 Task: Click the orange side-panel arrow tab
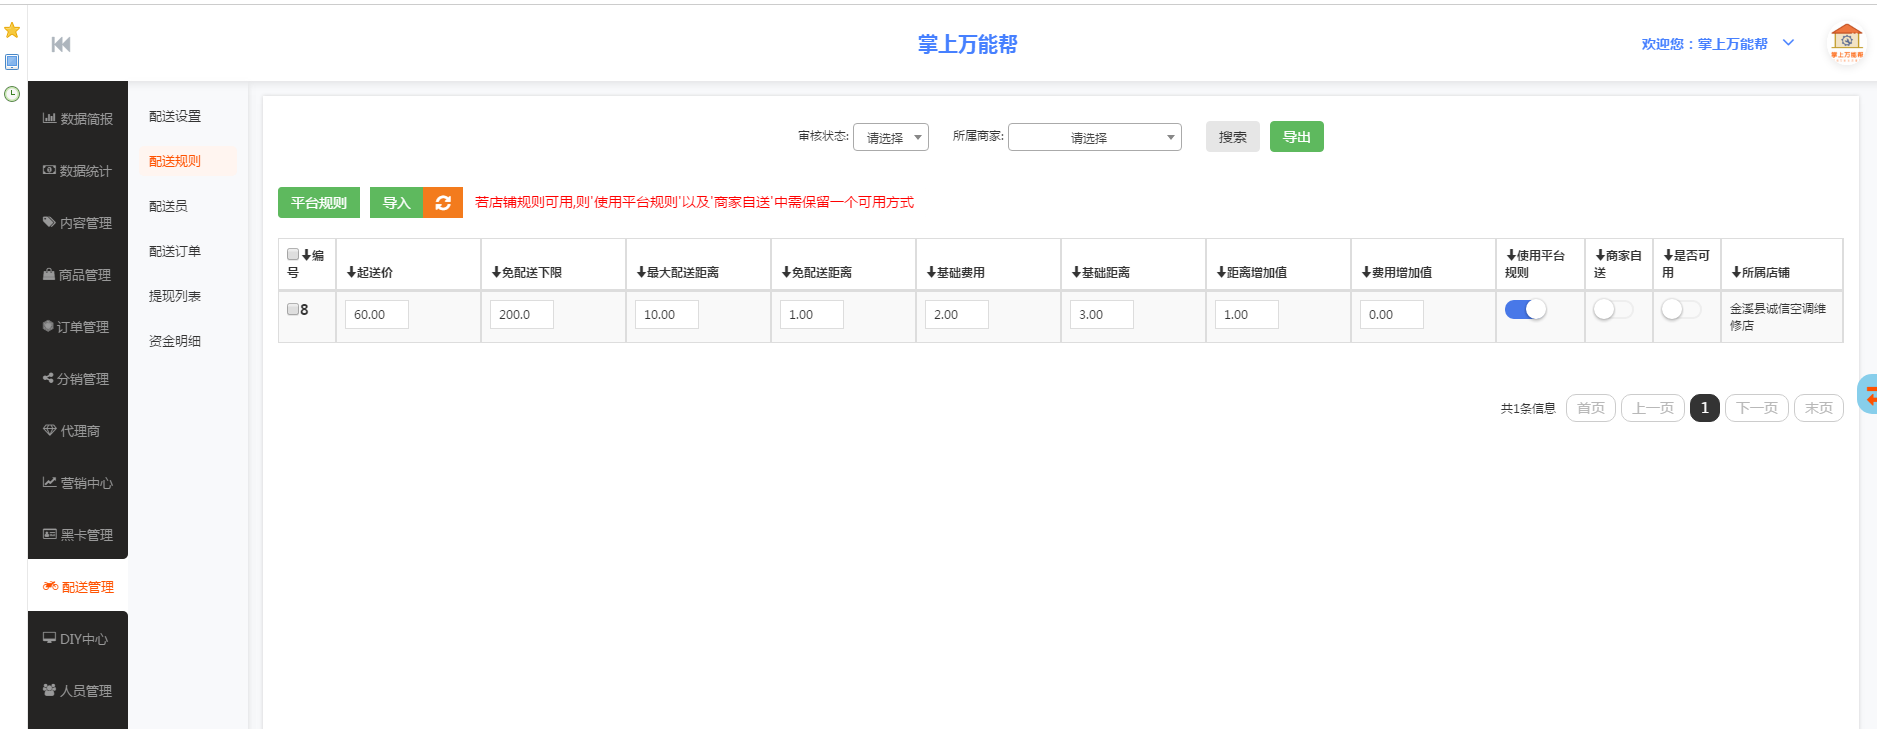click(x=1868, y=395)
